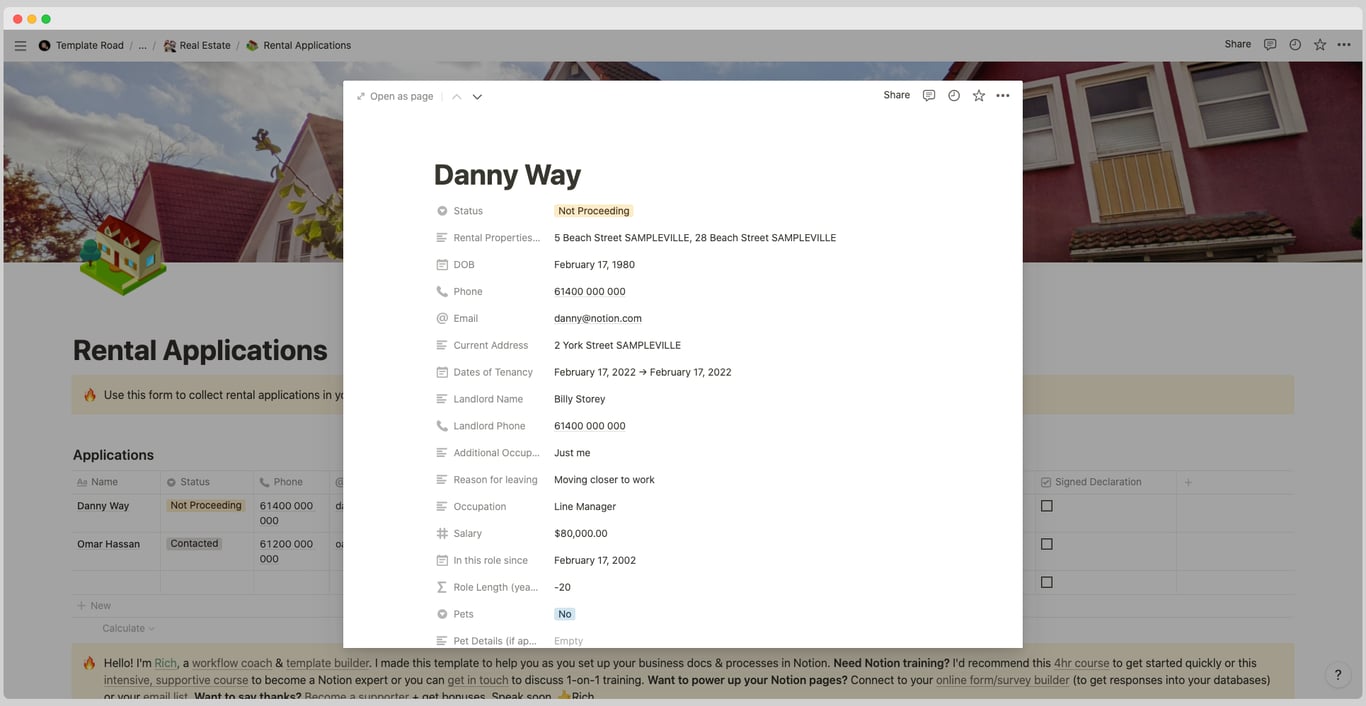Go to previous record with up chevron
The width and height of the screenshot is (1366, 706).
coord(456,97)
